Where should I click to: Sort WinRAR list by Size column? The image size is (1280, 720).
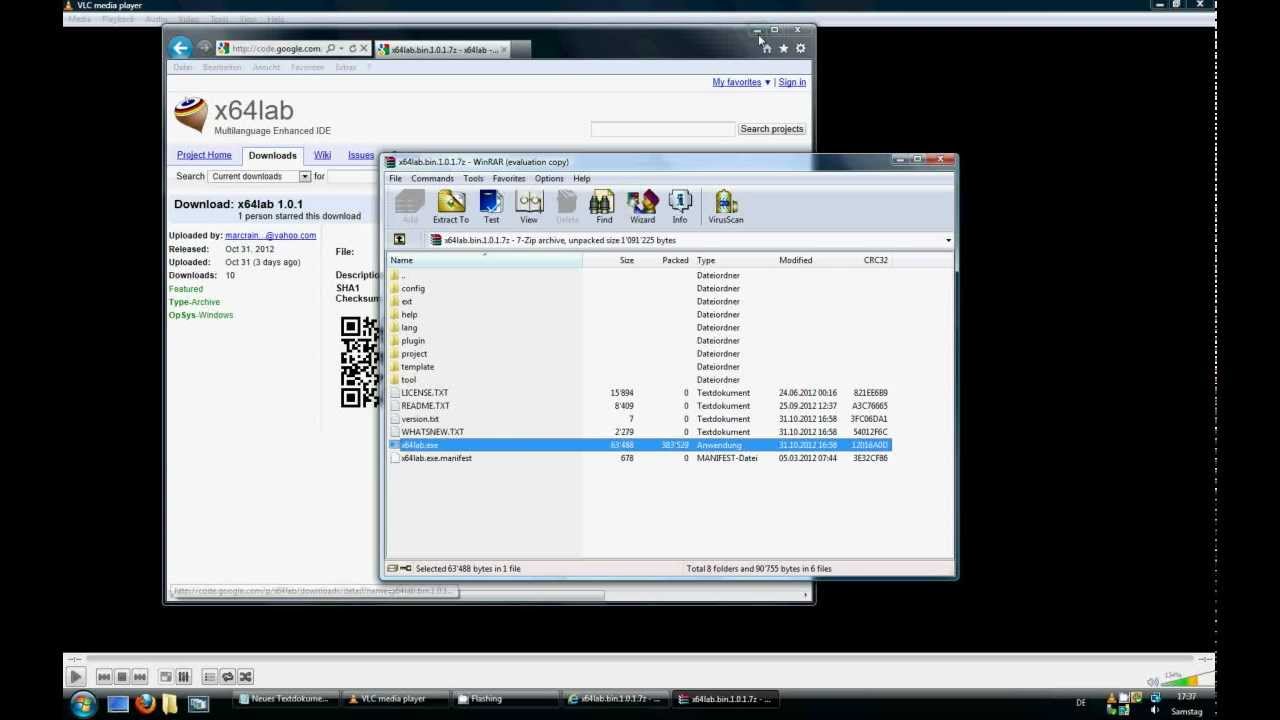(610, 260)
